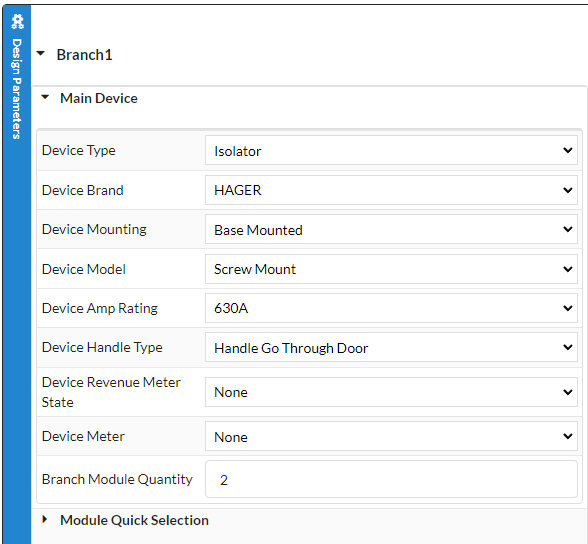Click the Main Device heading text
Screen dimensions: 588x544
99,98
